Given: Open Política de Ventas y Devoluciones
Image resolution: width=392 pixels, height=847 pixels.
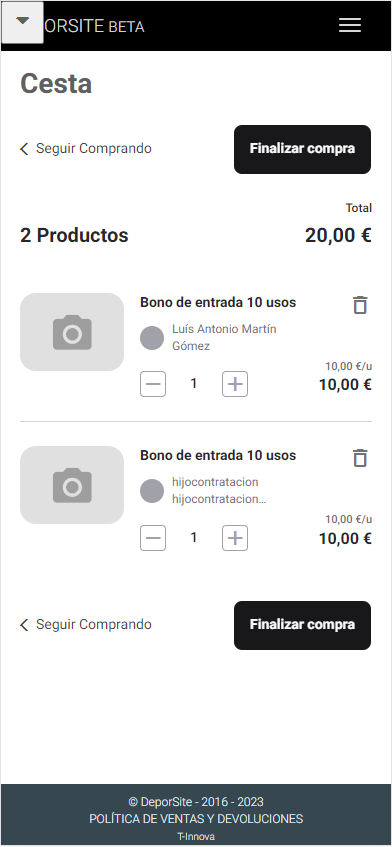Looking at the screenshot, I should click(196, 819).
